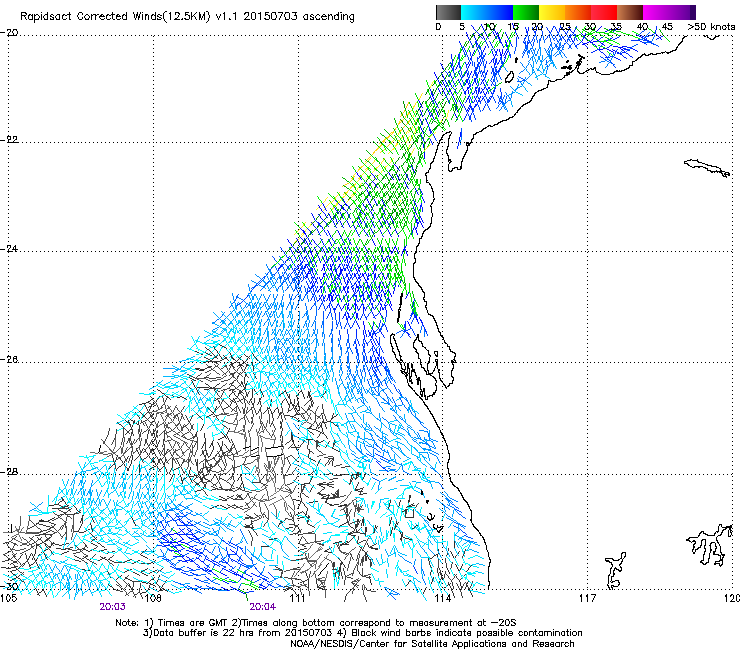
Task: Click the purple '20:03' time stamp
Action: (x=112, y=607)
